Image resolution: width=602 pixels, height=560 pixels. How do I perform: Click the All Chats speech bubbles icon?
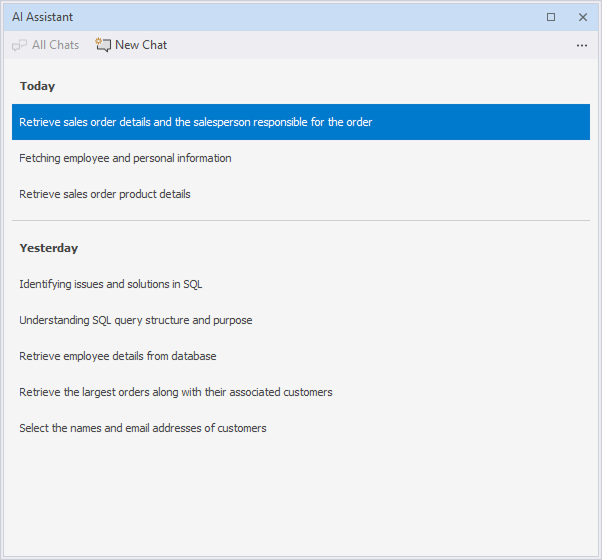[19, 45]
